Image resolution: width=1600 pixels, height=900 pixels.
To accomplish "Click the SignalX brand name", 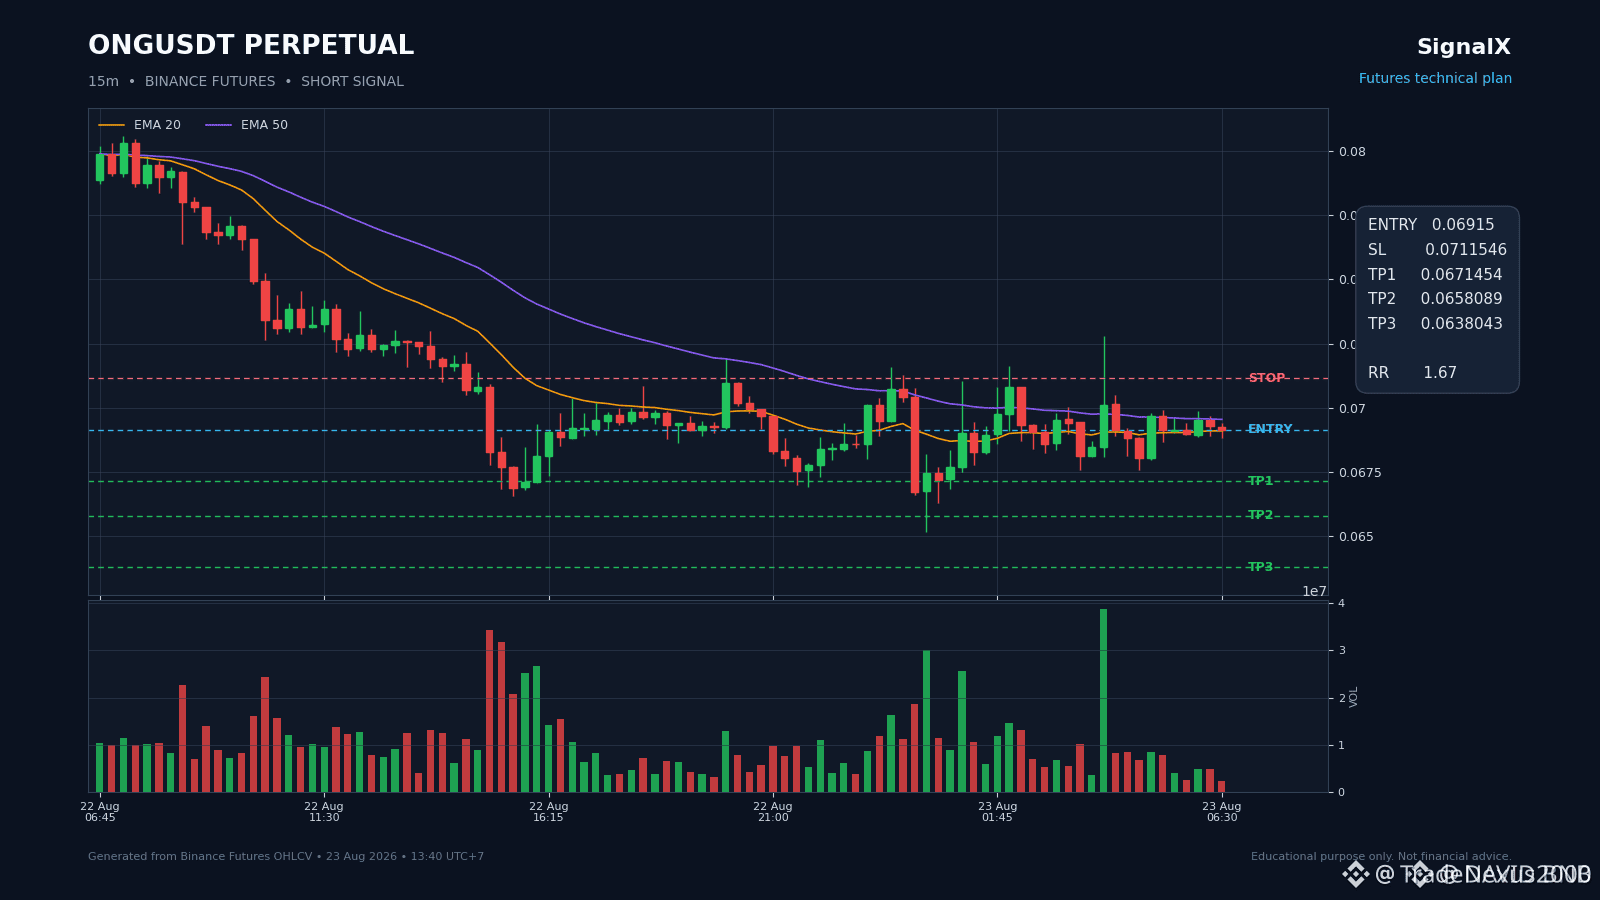I will [x=1464, y=47].
